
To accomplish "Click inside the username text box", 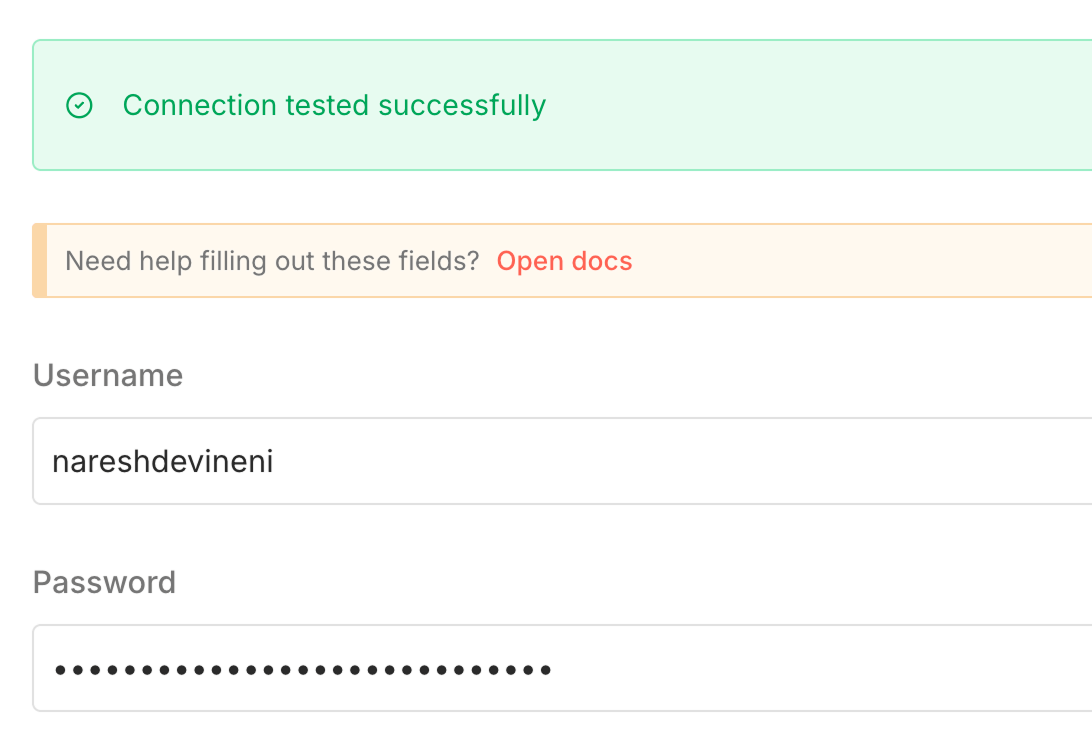I will (400, 461).
